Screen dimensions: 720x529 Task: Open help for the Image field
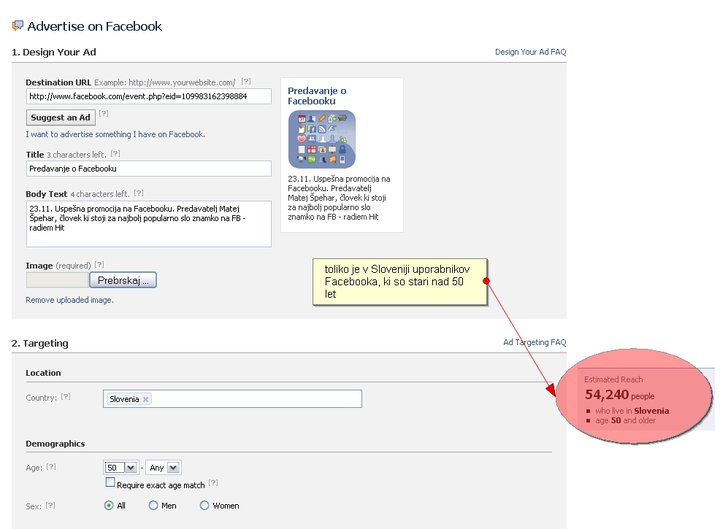(x=99, y=264)
